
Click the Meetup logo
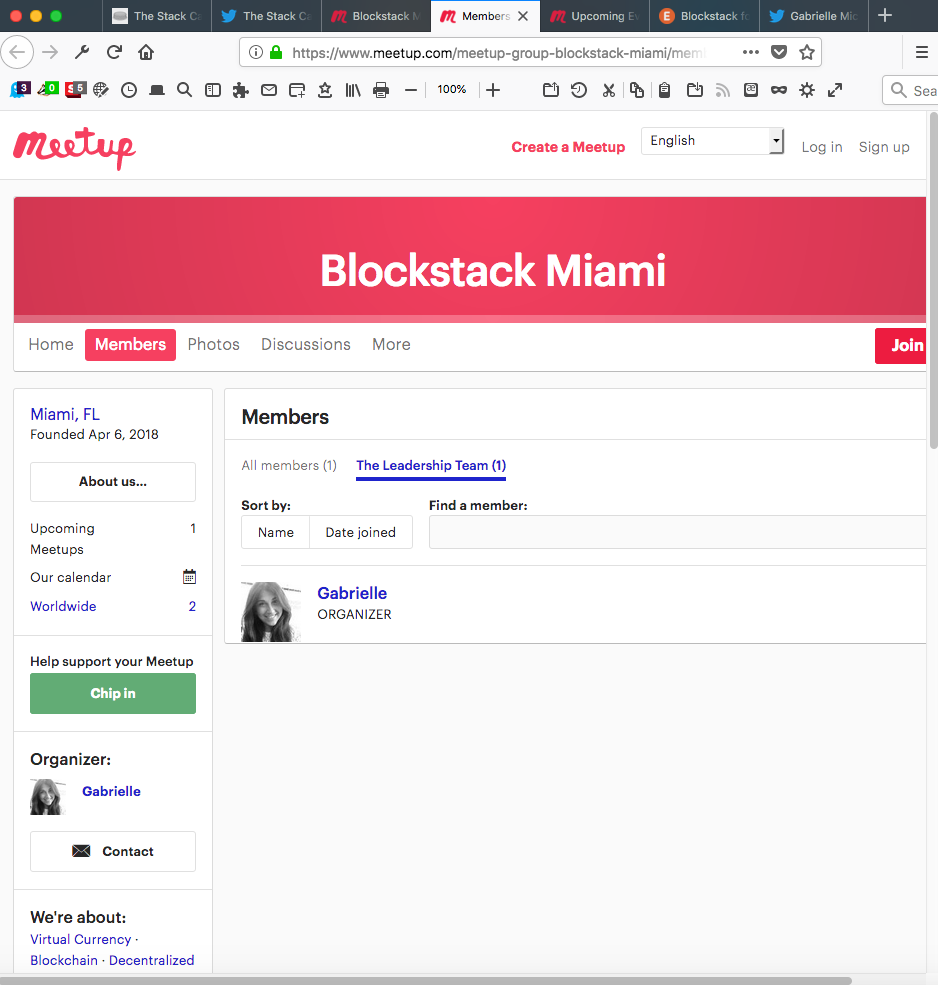pyautogui.click(x=74, y=148)
